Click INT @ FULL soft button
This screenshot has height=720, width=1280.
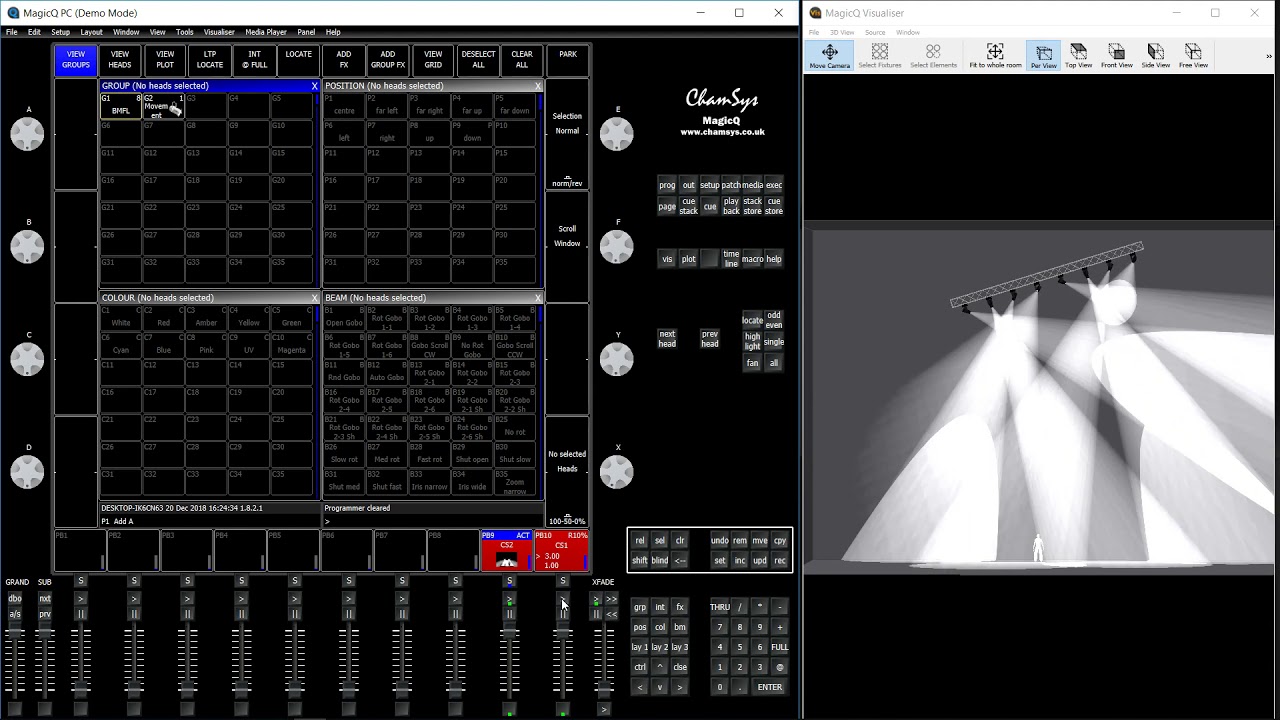click(255, 60)
